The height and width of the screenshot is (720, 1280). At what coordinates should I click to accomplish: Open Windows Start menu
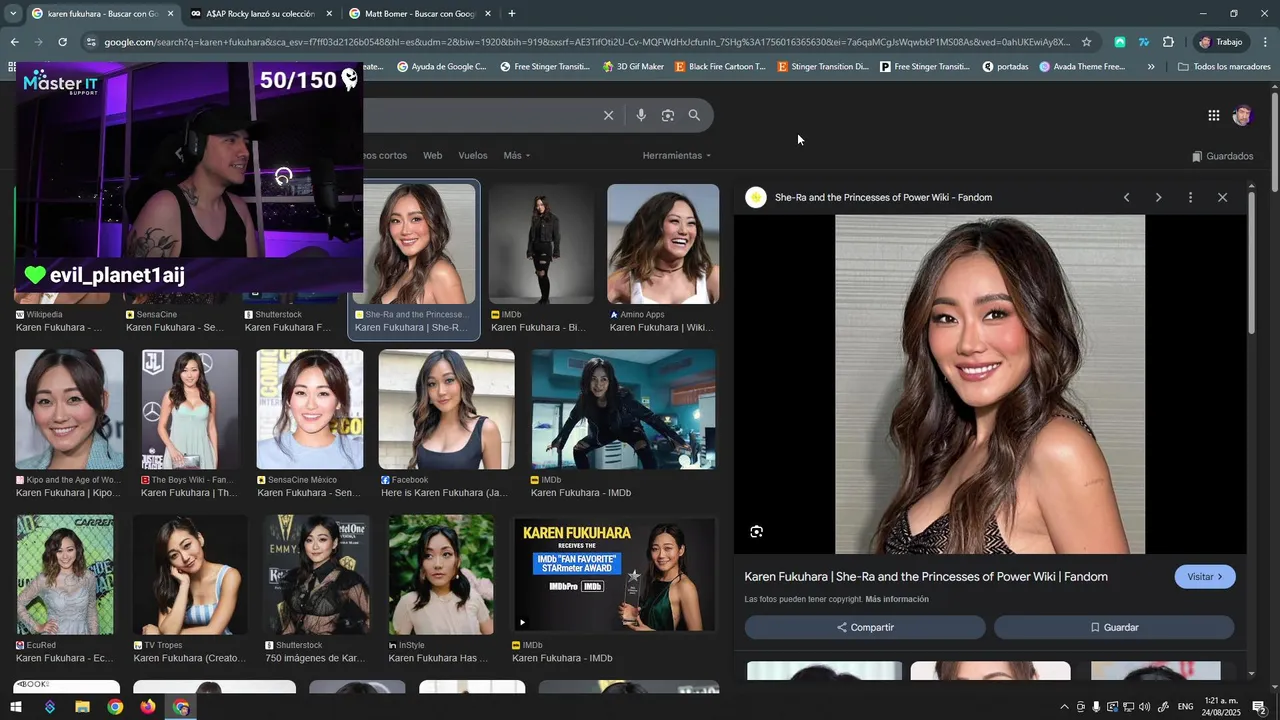tap(16, 707)
